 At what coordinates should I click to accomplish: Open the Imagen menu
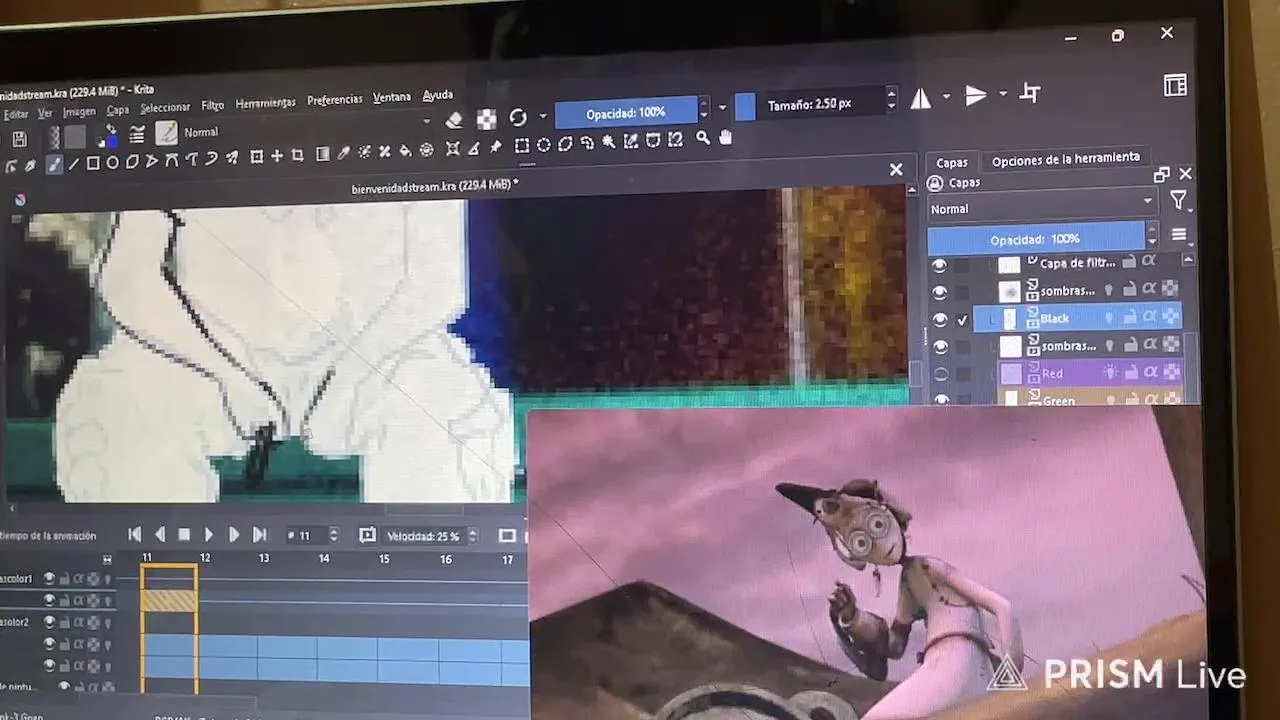(x=79, y=112)
